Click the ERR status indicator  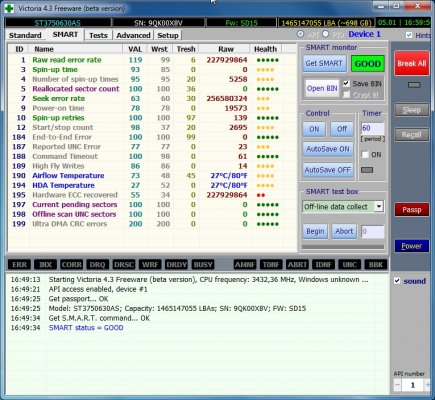19,264
